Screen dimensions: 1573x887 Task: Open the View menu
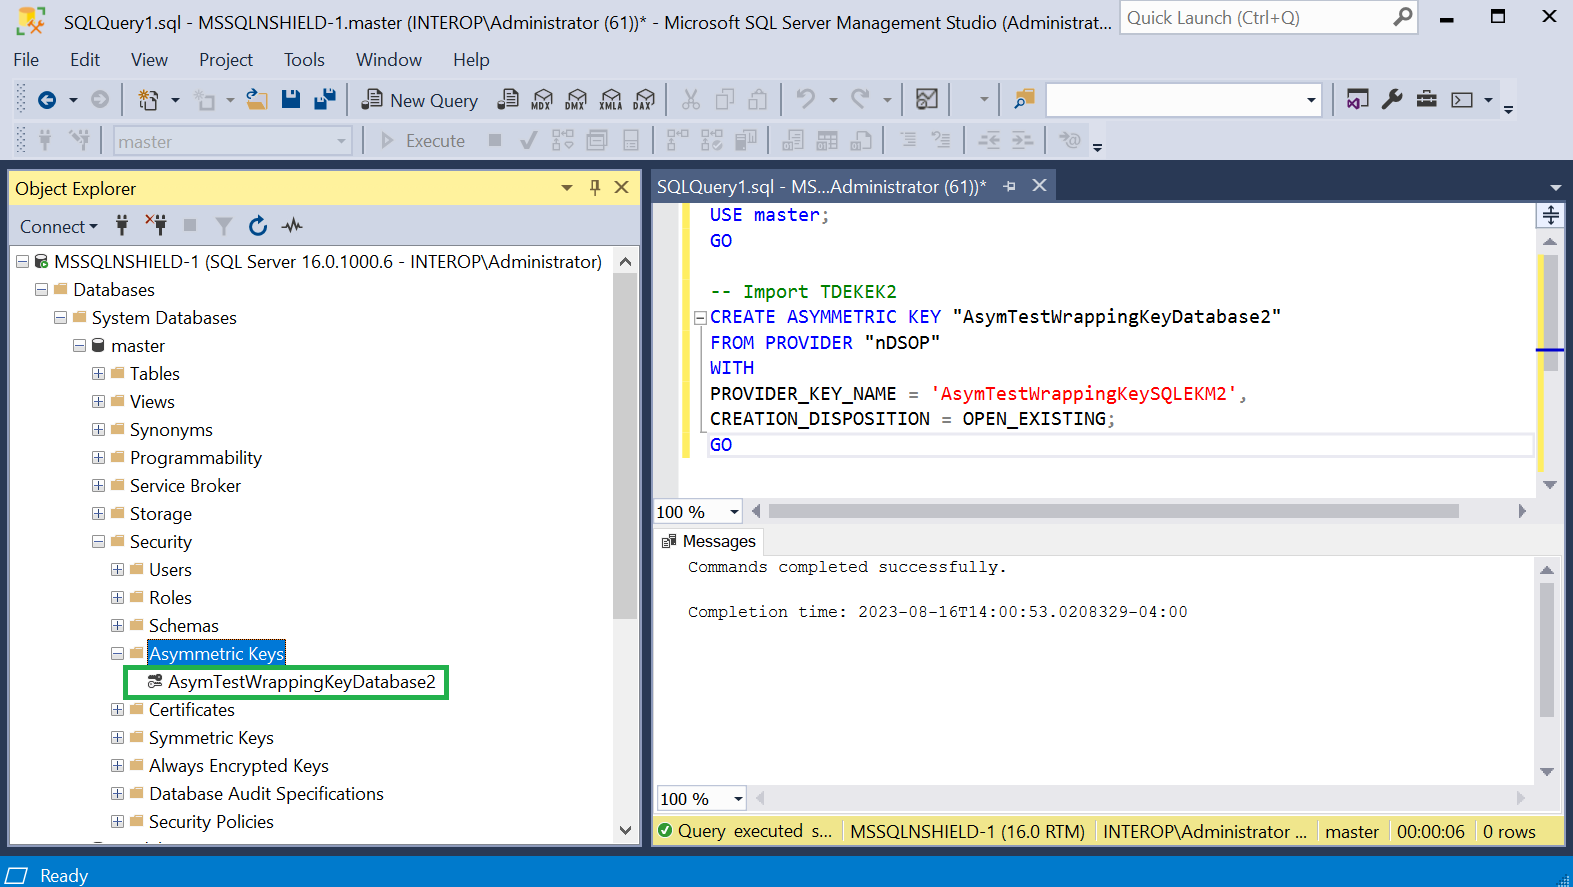149,60
